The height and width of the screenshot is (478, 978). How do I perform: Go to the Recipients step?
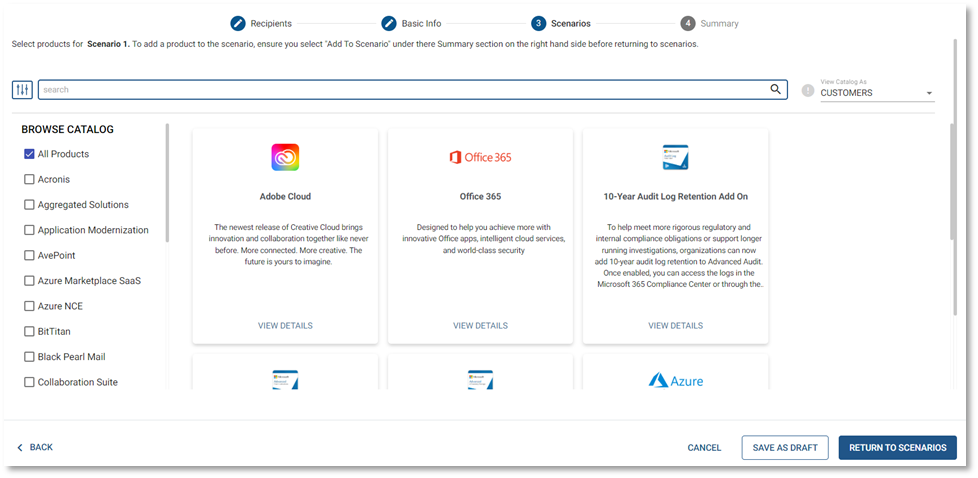pyautogui.click(x=271, y=24)
